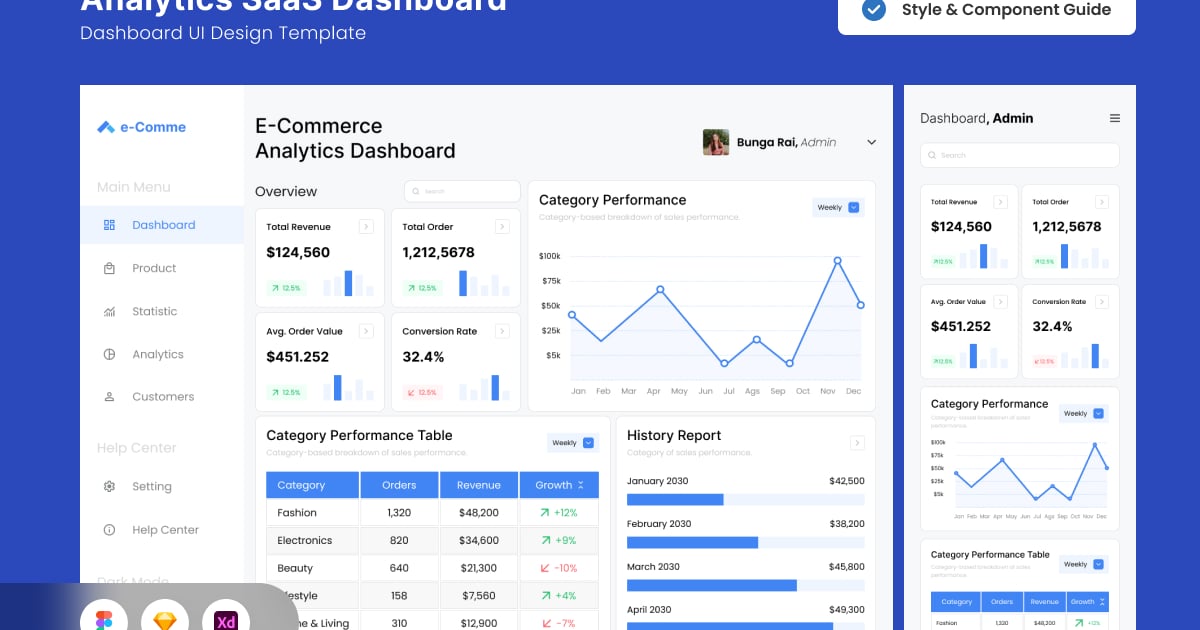Expand the Bunga Rai profile dropdown
The image size is (1200, 630).
click(x=871, y=142)
